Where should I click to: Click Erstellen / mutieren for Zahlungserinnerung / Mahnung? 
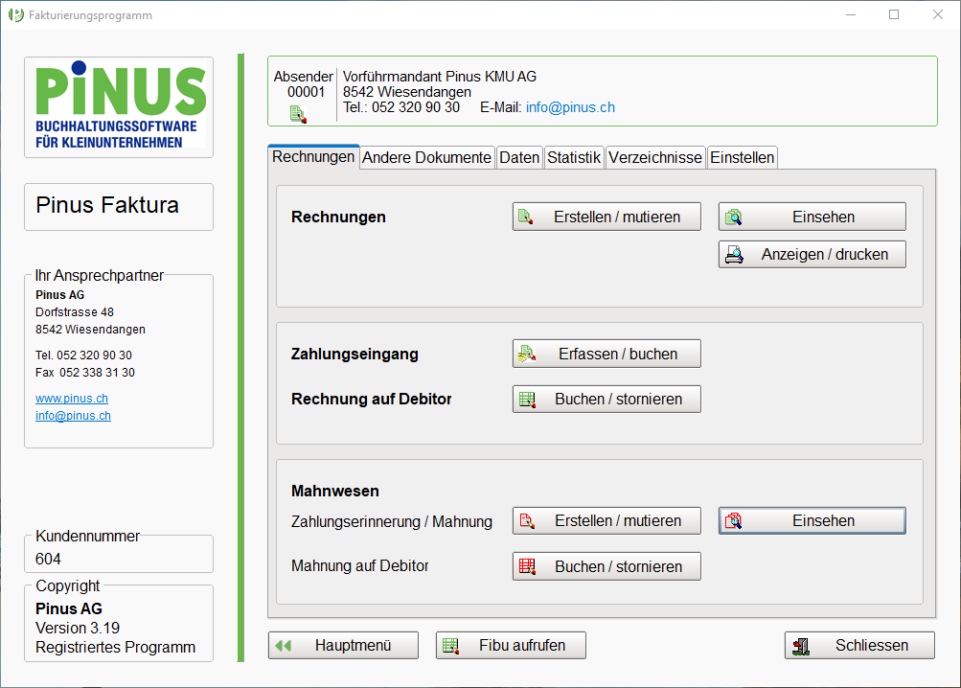click(606, 521)
